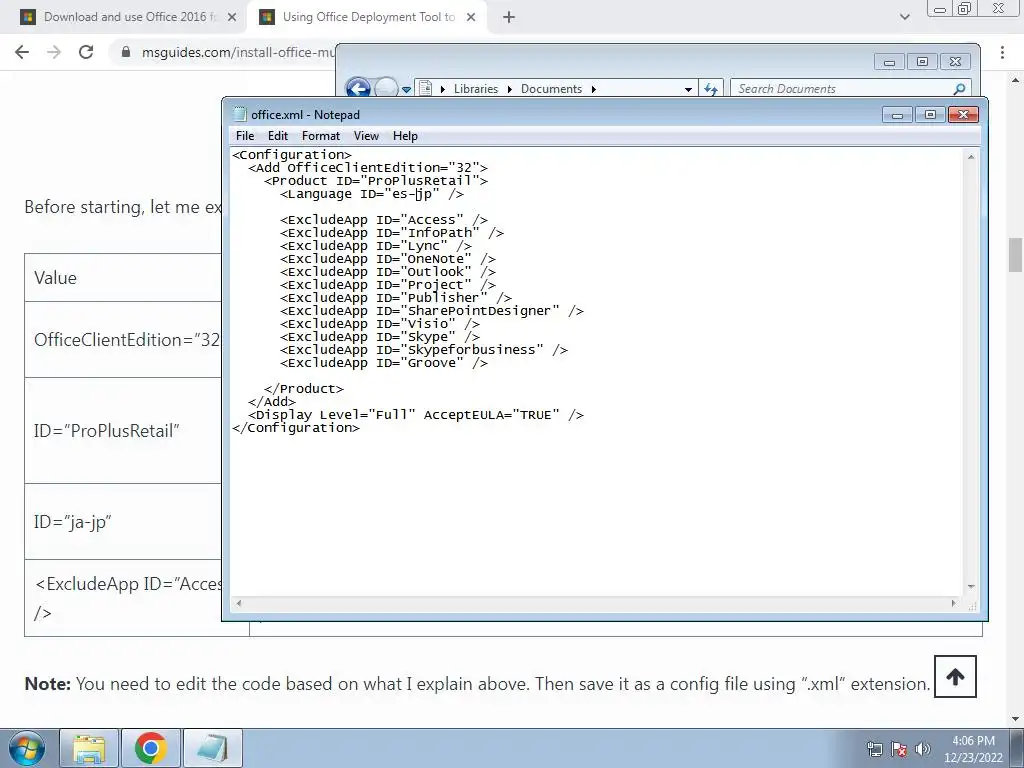The height and width of the screenshot is (768, 1024).
Task: Click the Language ID line in Notepad
Action: (x=372, y=194)
